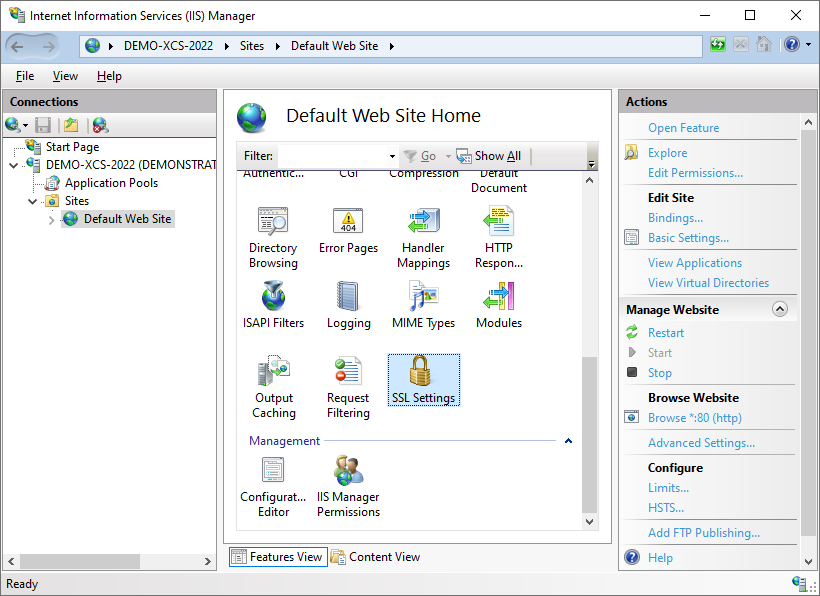Viewport: 820px width, 596px height.
Task: Click the Create New Connection toolbar icon
Action: pyautogui.click(x=13, y=125)
